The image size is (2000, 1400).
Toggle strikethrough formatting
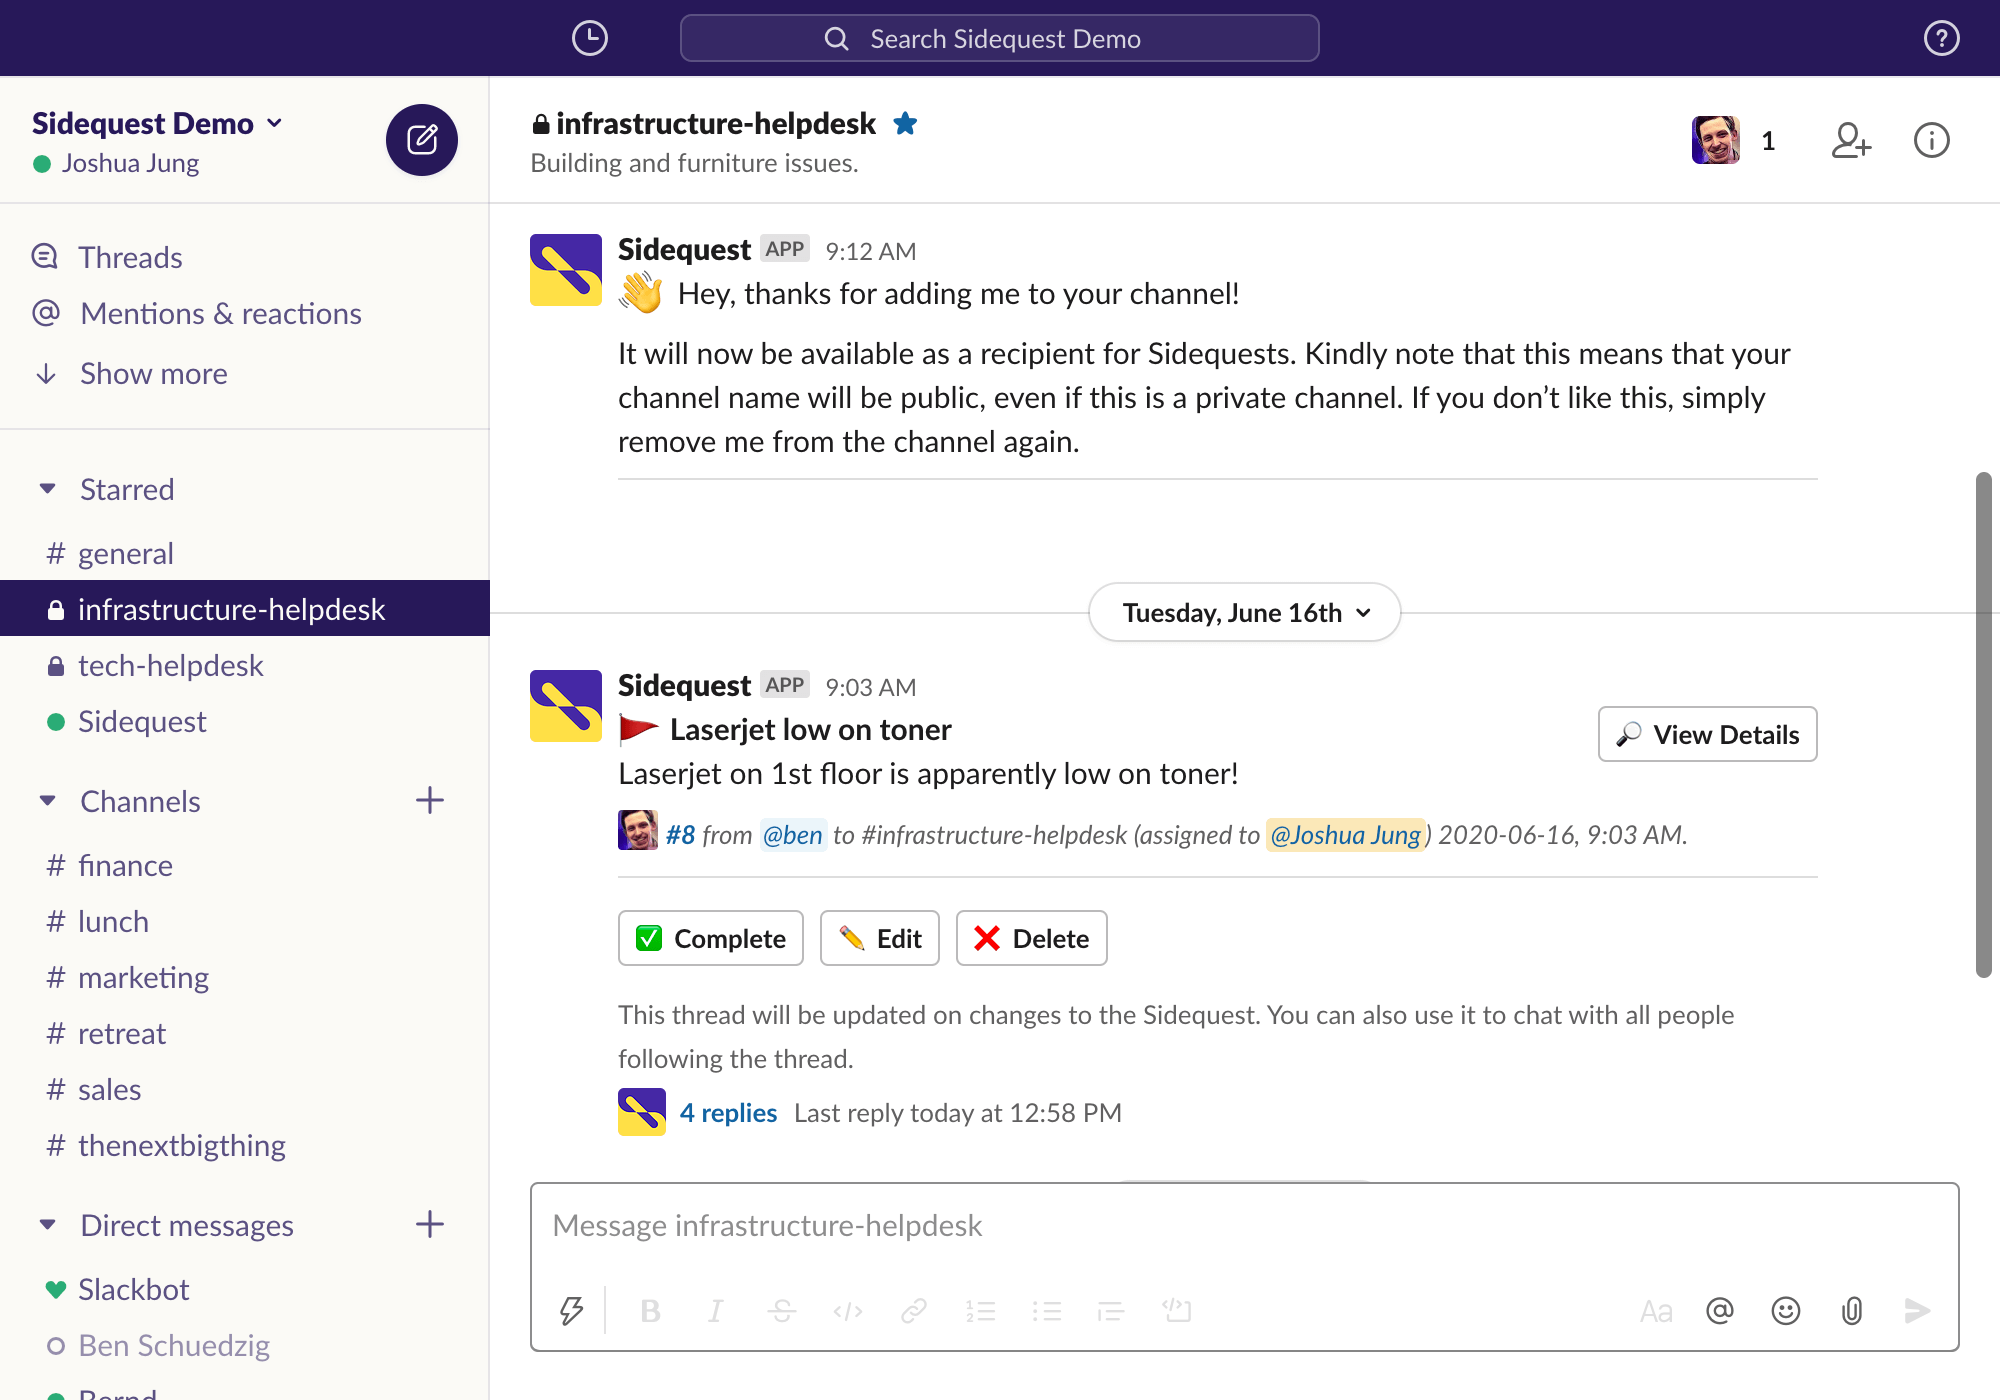pos(782,1310)
